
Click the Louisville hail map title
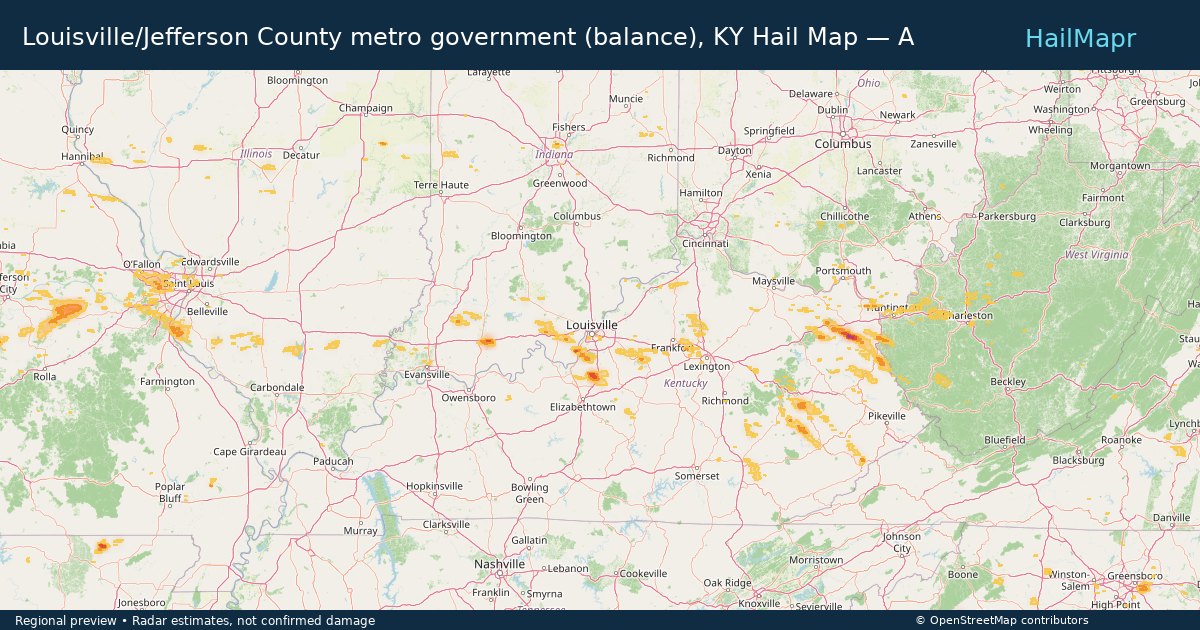tap(468, 37)
